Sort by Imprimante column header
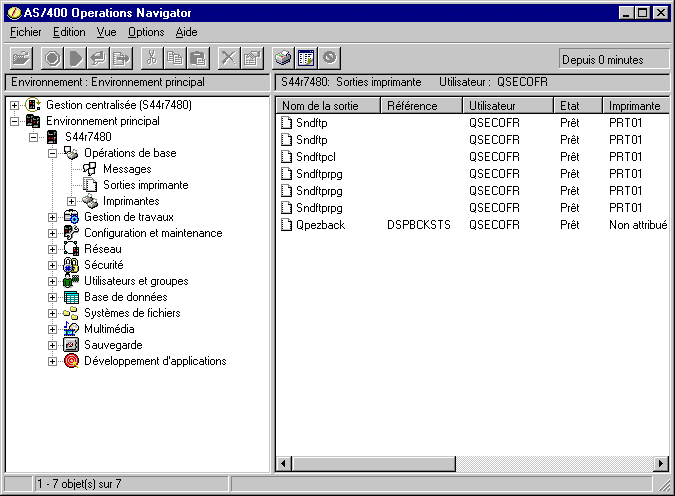 click(636, 105)
